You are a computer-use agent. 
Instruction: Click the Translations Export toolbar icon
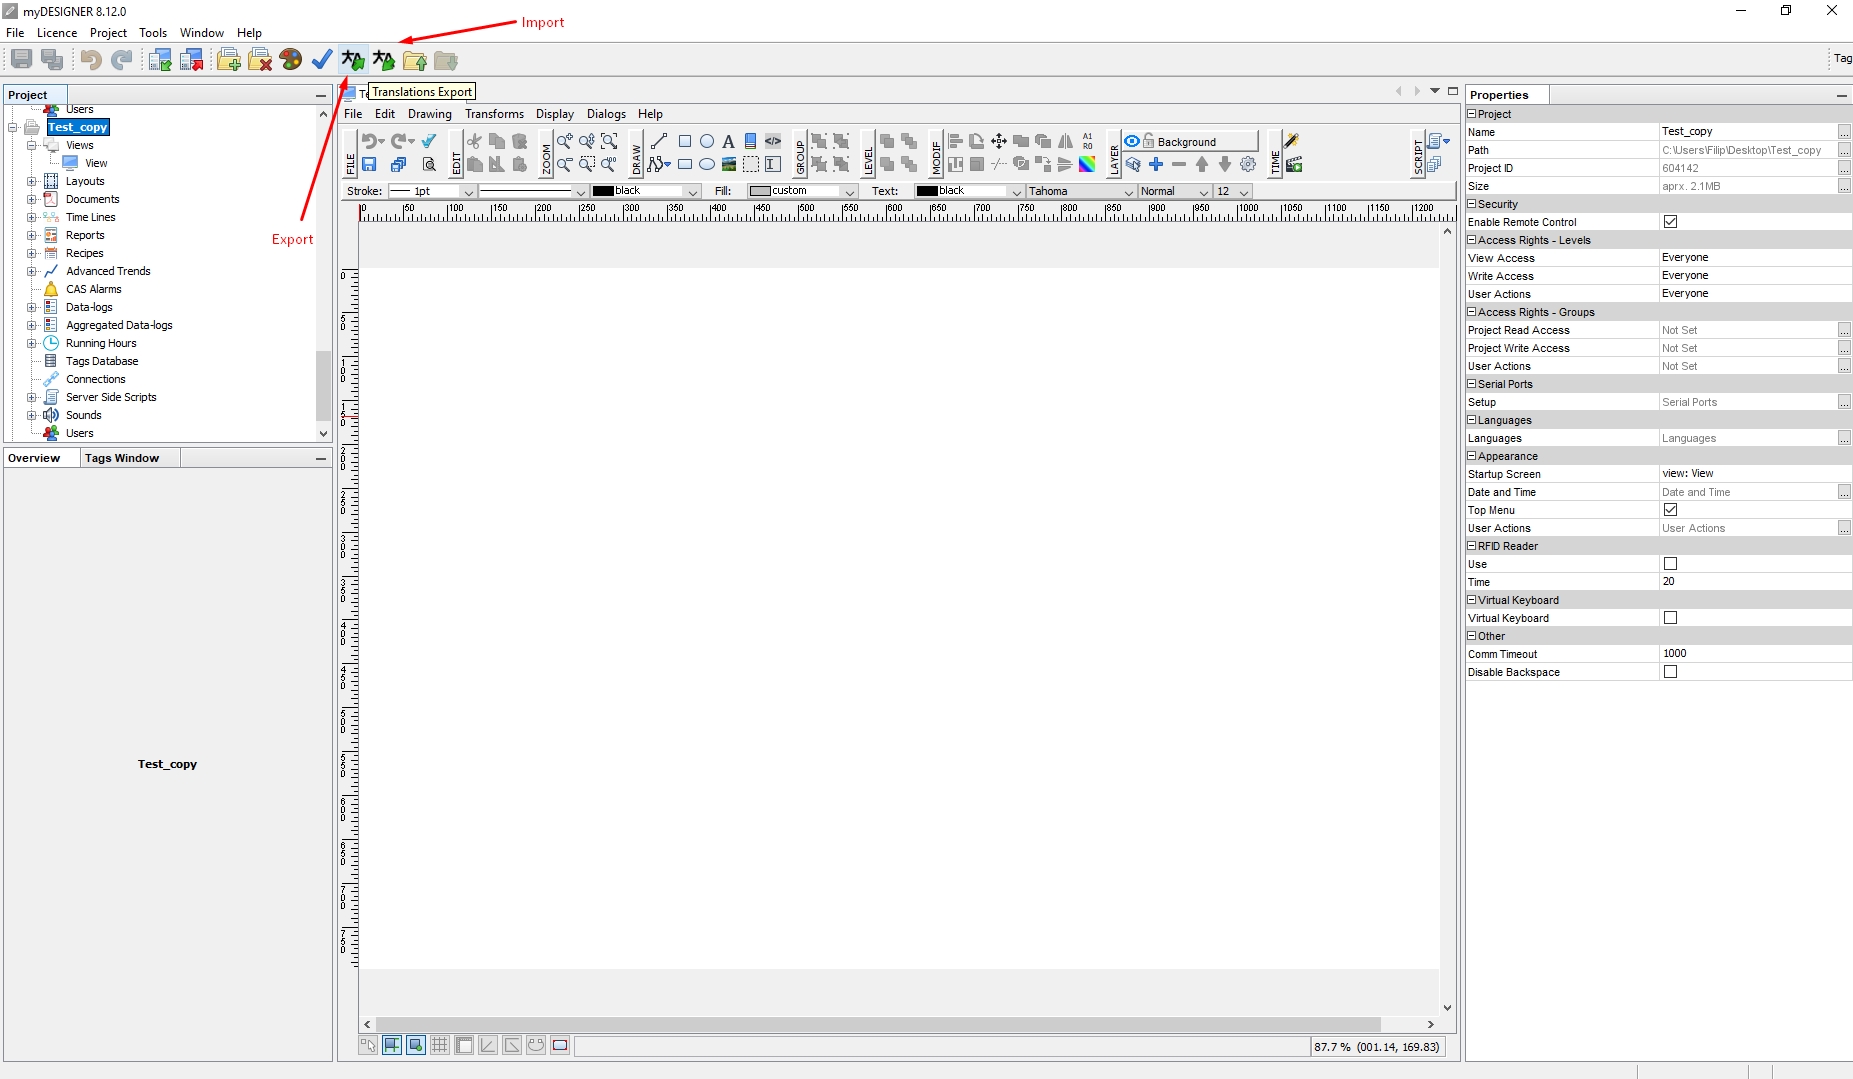(x=353, y=60)
